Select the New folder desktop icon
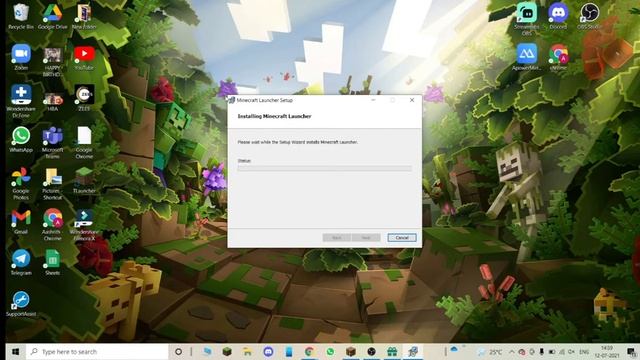The height and width of the screenshot is (360, 640). (x=84, y=16)
